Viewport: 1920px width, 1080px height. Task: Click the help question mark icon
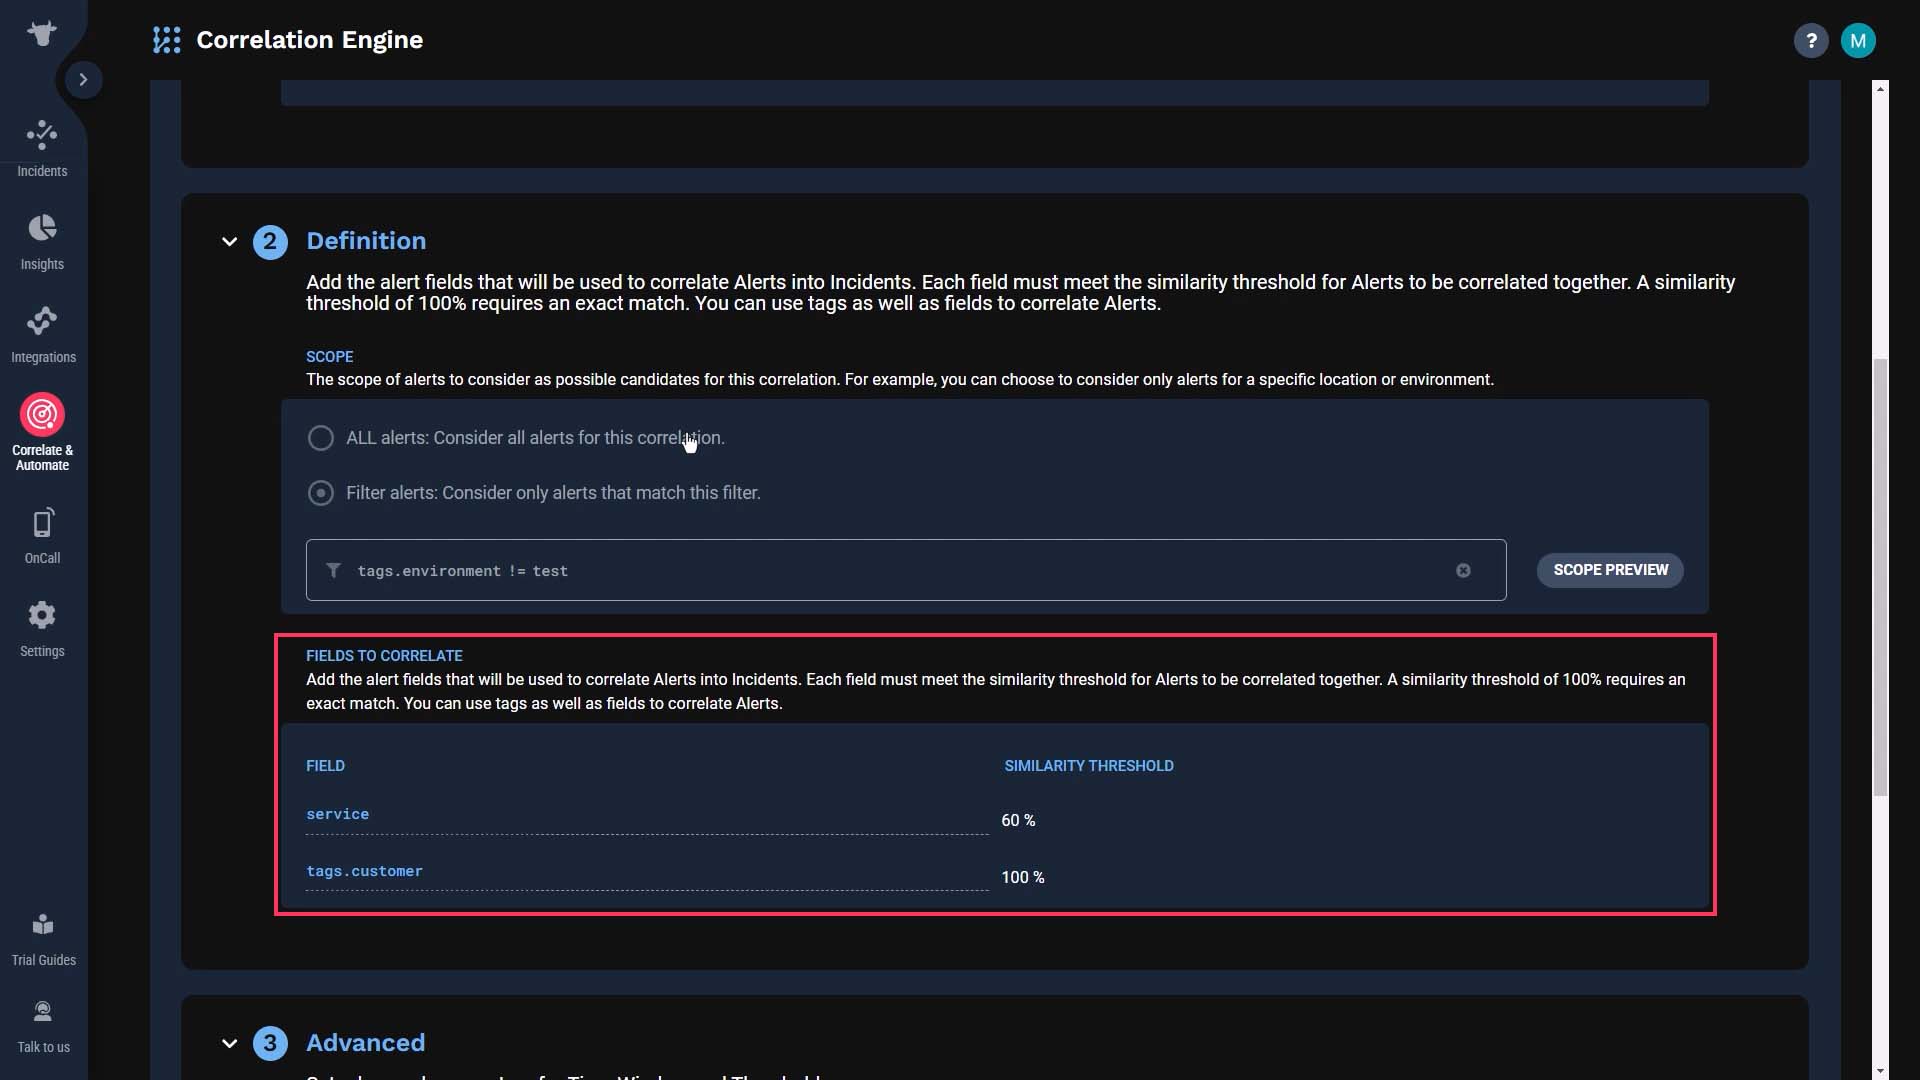[x=1812, y=40]
